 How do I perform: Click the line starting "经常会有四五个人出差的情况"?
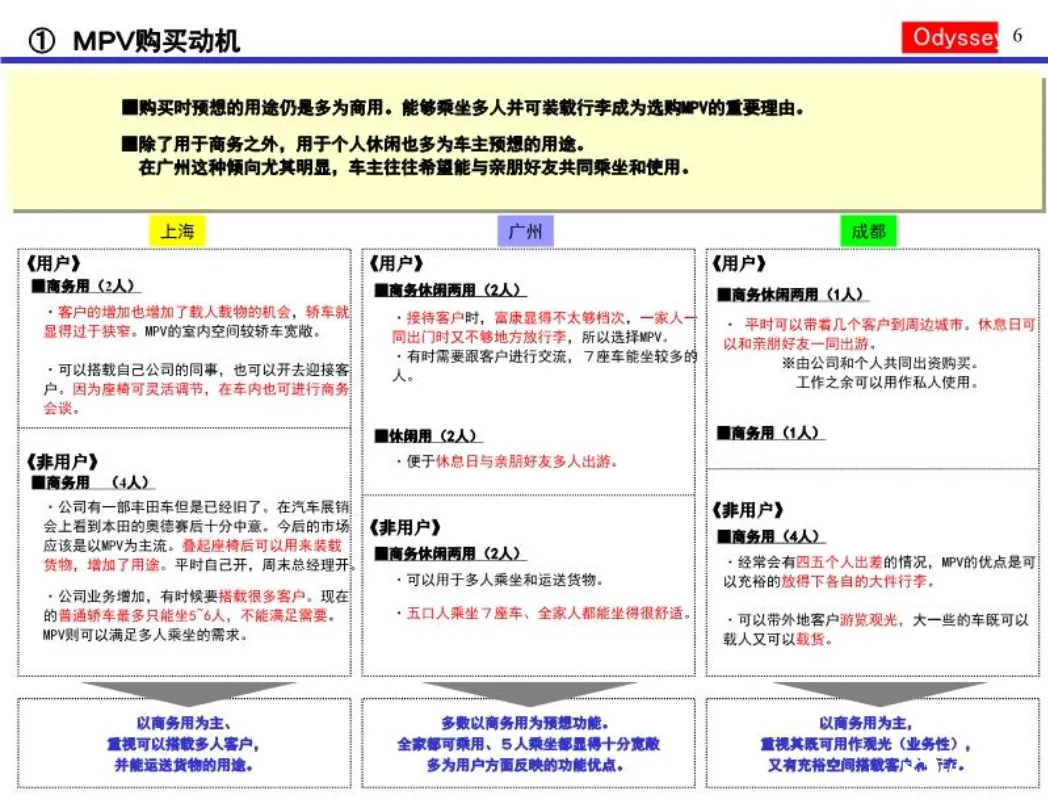click(x=882, y=562)
